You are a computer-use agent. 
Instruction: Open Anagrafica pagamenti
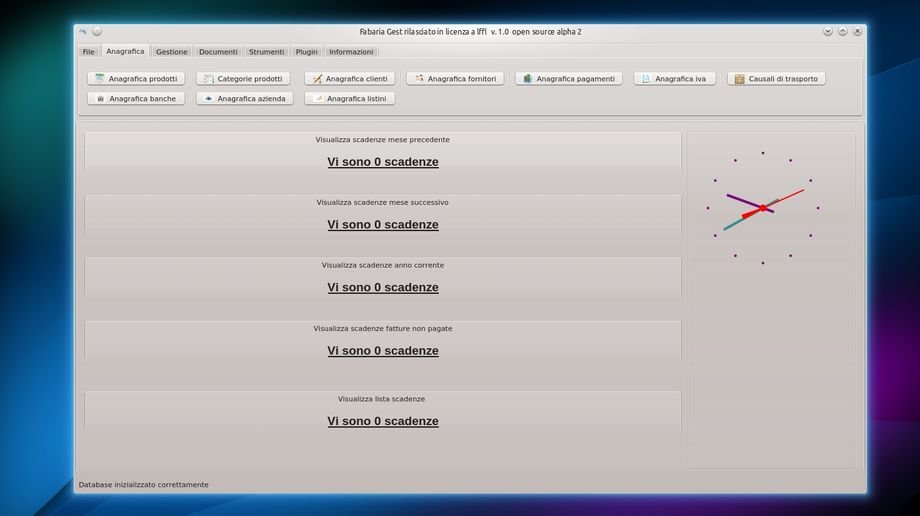569,79
